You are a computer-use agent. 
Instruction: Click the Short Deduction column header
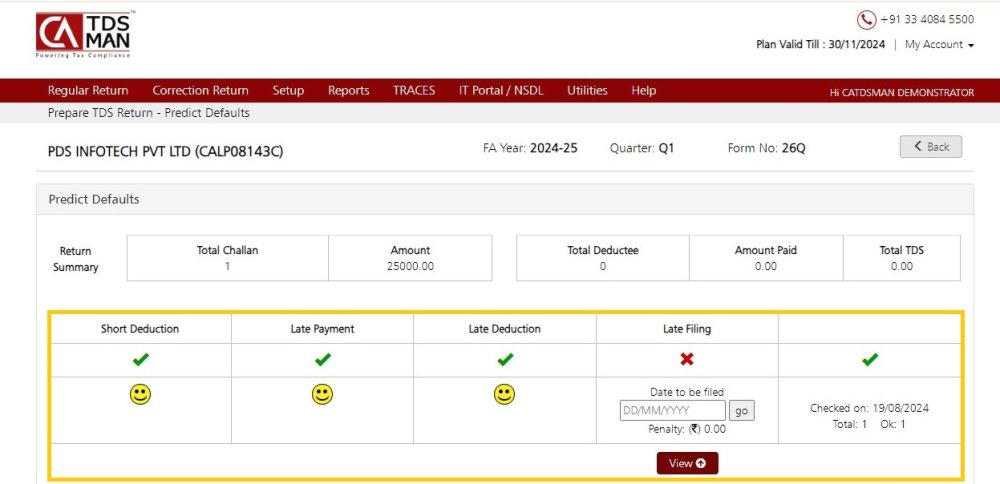[140, 329]
